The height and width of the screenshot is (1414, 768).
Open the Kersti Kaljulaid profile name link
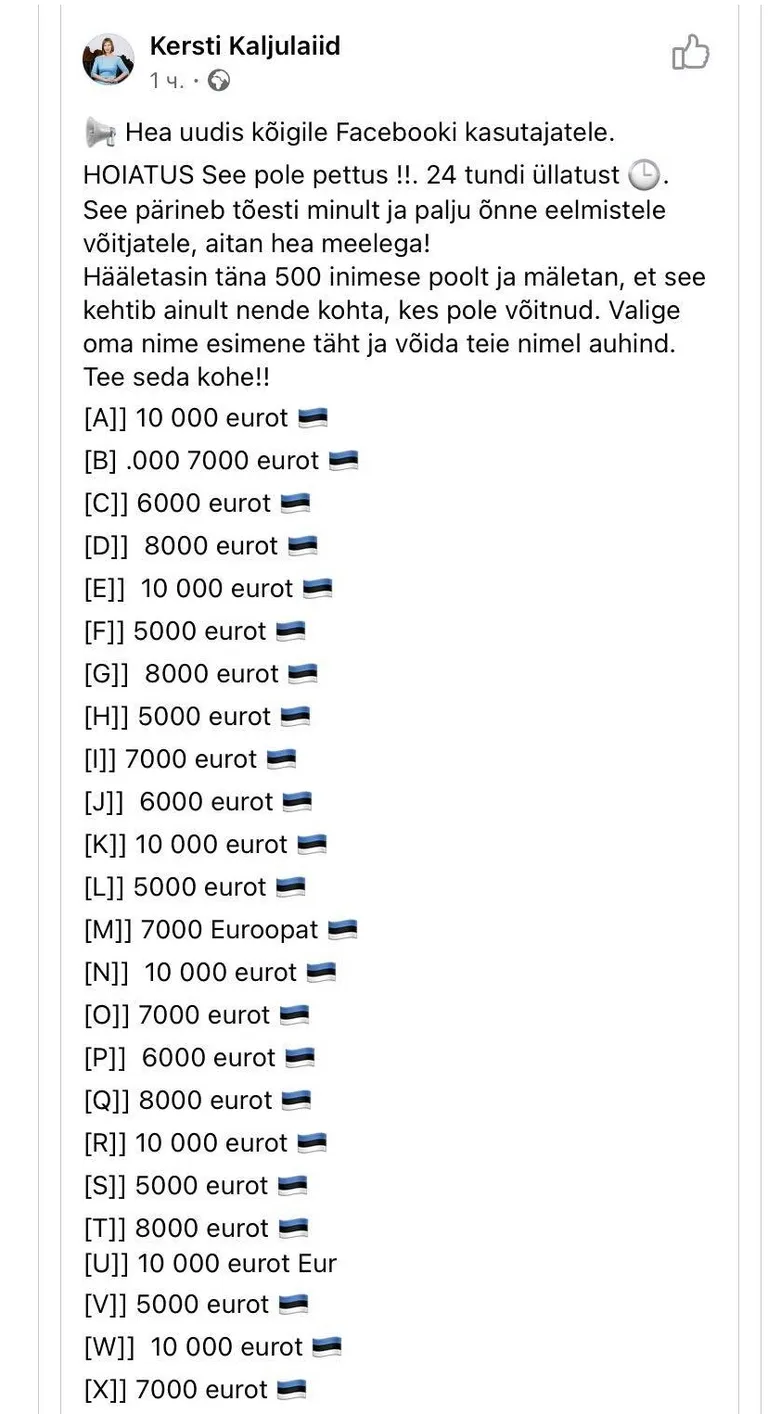245,45
